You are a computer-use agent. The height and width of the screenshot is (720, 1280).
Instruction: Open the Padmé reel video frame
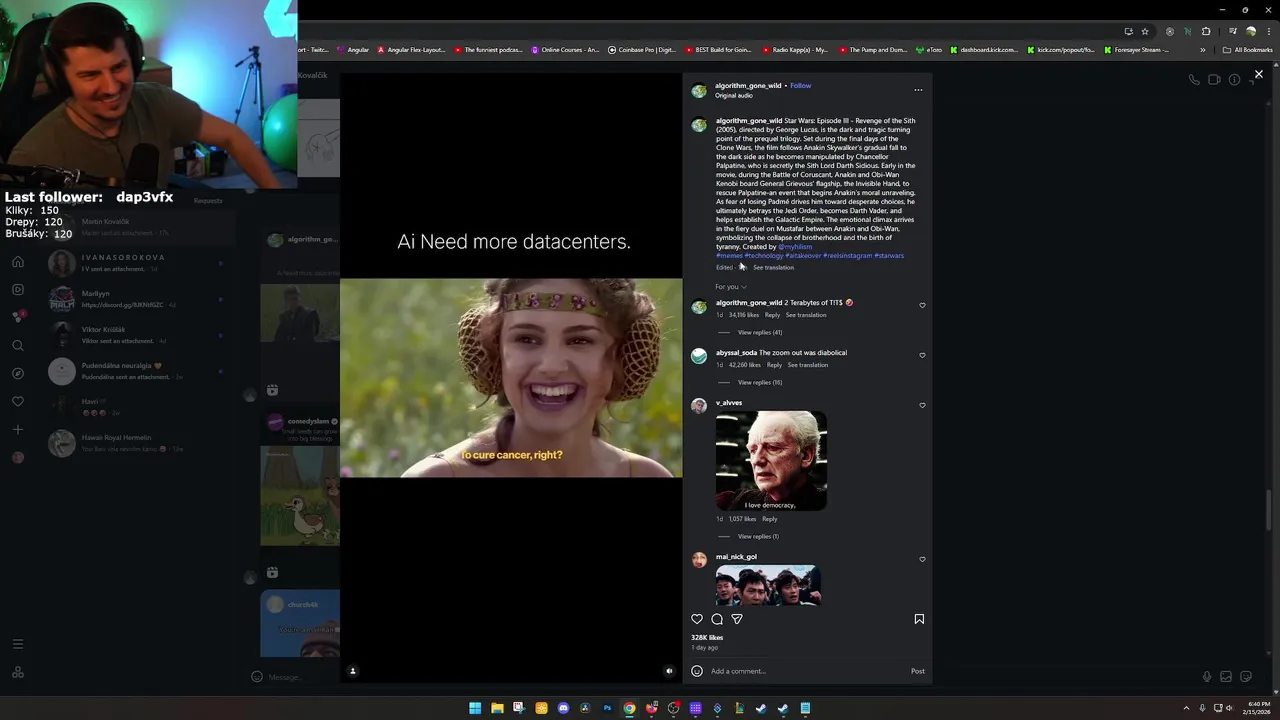tap(511, 378)
